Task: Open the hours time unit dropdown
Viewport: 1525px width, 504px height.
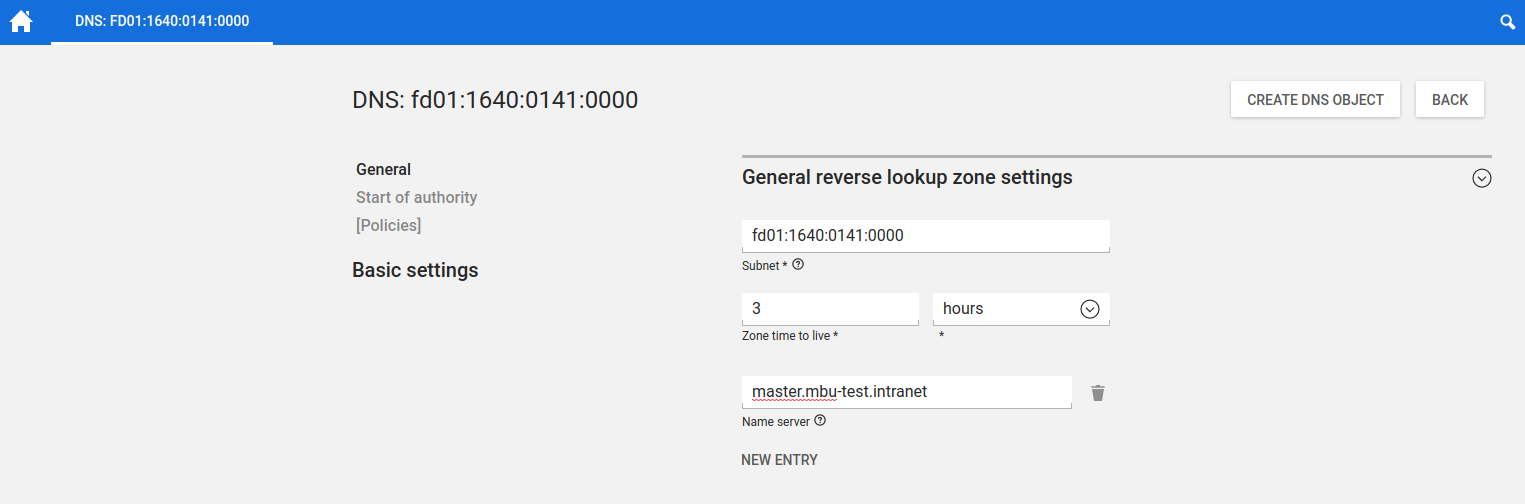Action: click(x=1020, y=309)
